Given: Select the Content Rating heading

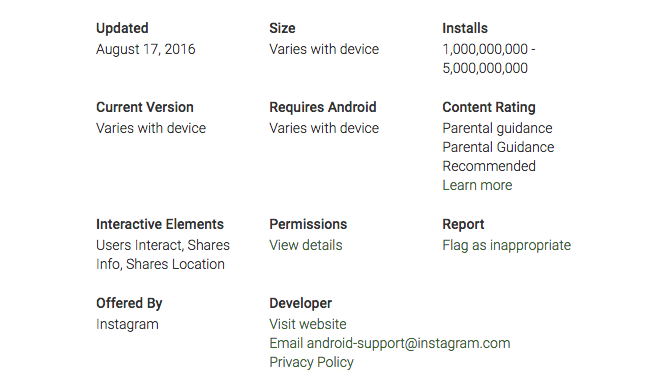Looking at the screenshot, I should pos(489,107).
